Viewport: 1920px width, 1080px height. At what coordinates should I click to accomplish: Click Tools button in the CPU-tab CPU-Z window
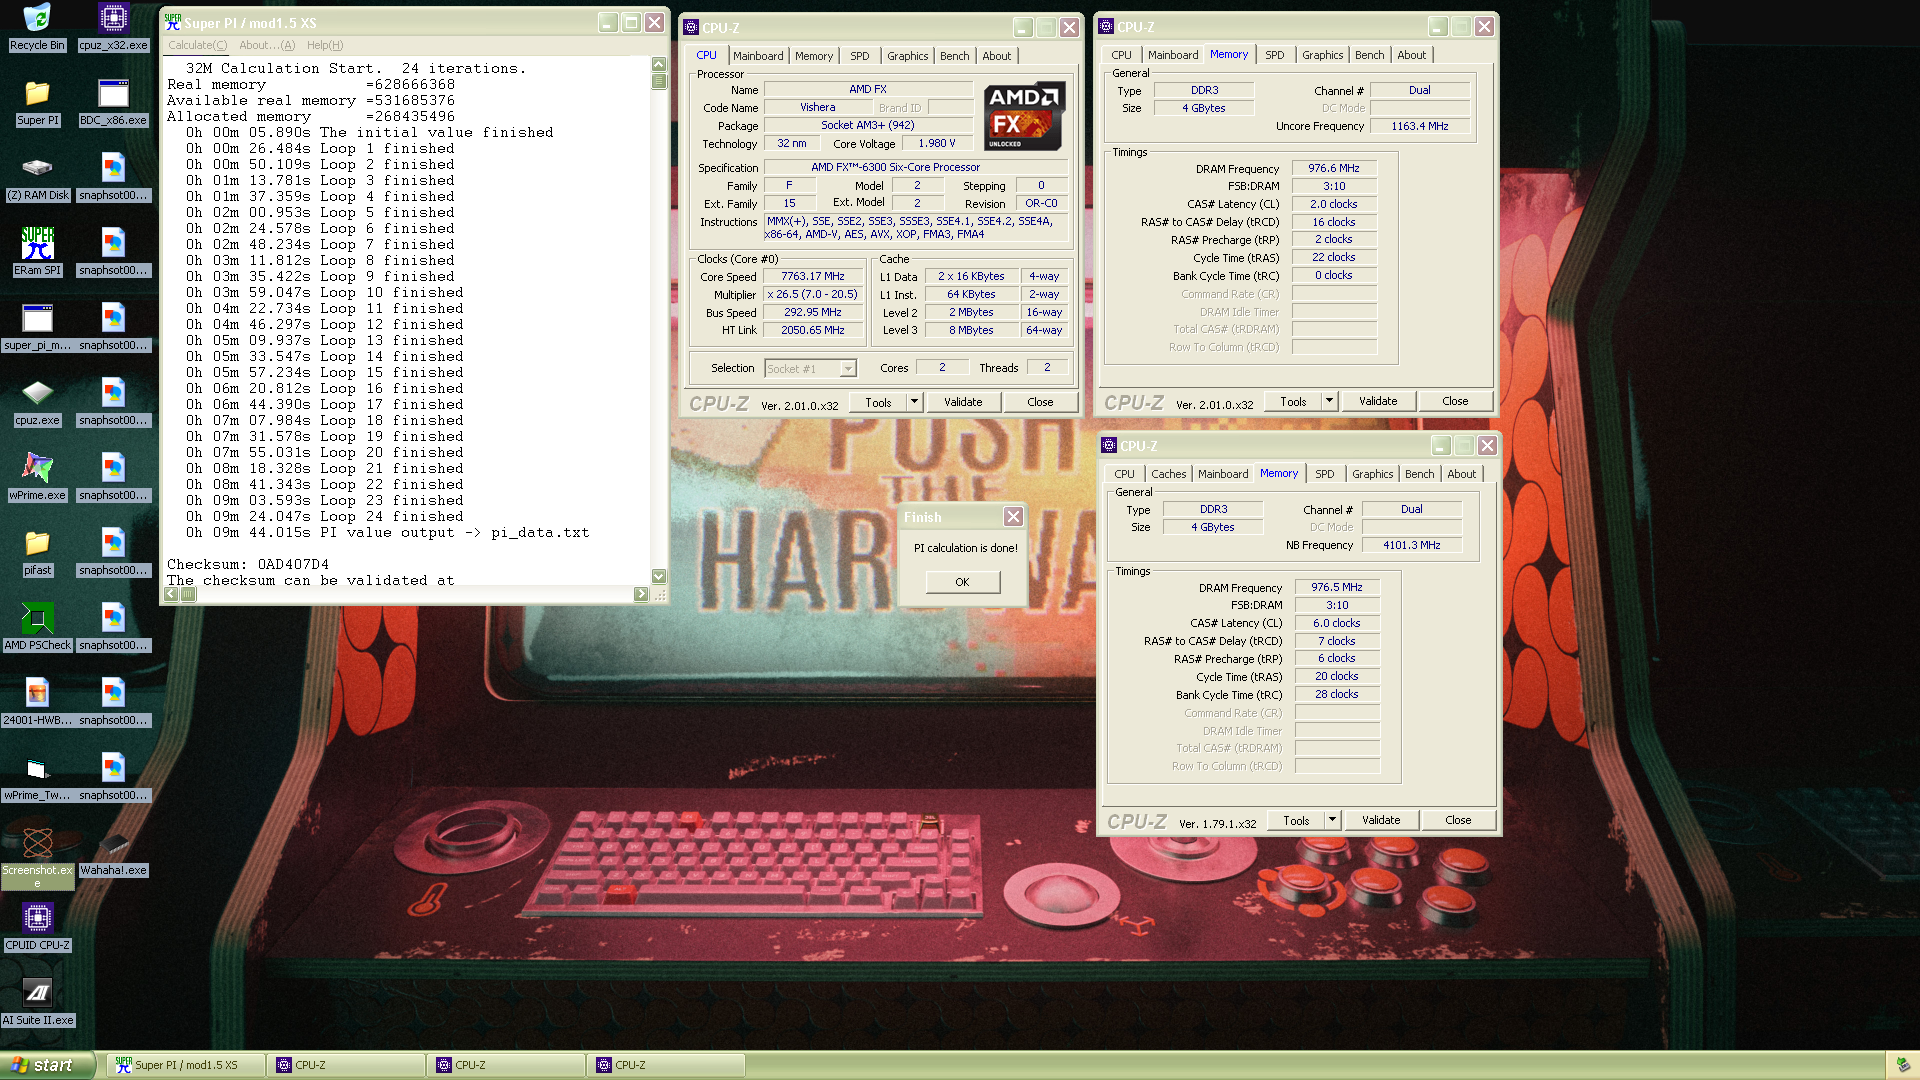point(878,402)
